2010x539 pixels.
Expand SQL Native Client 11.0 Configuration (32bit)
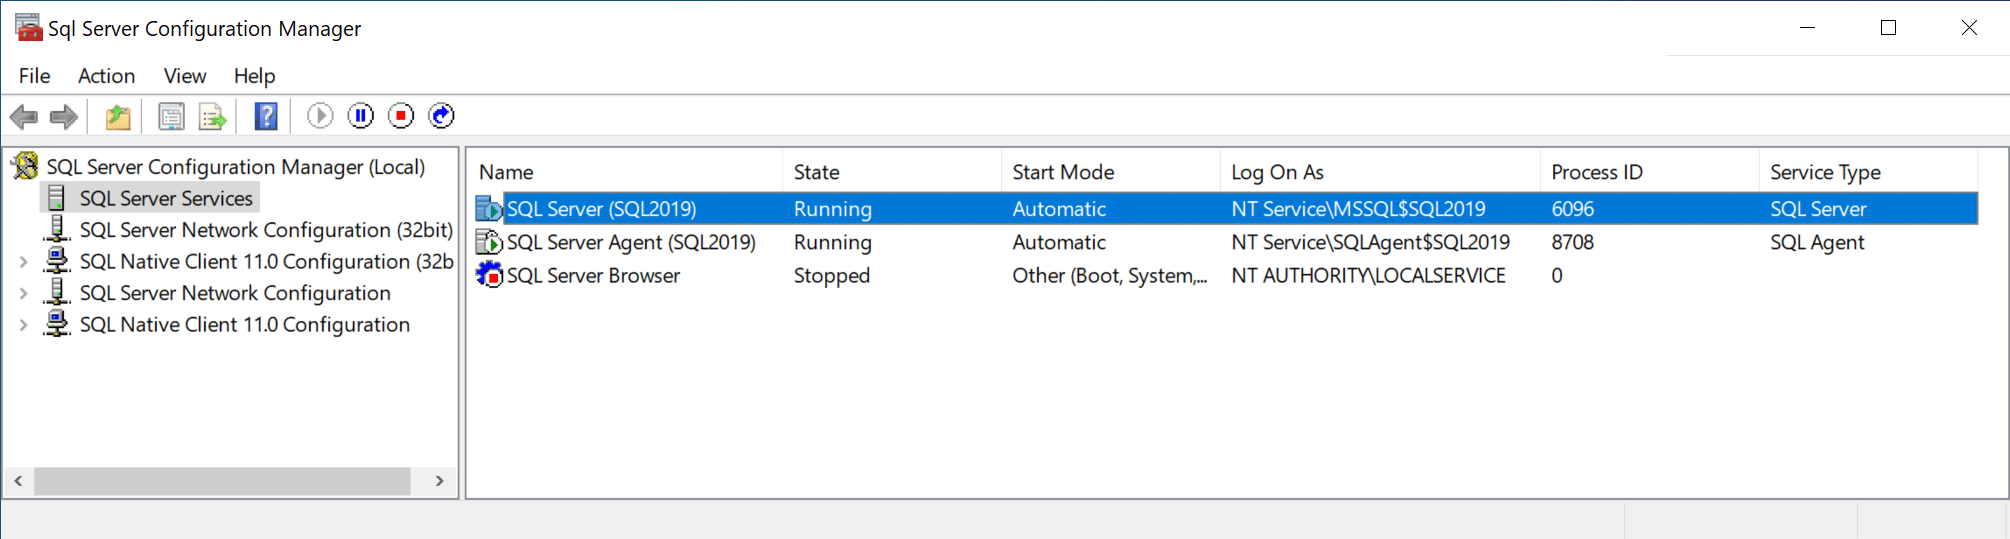[x=23, y=262]
